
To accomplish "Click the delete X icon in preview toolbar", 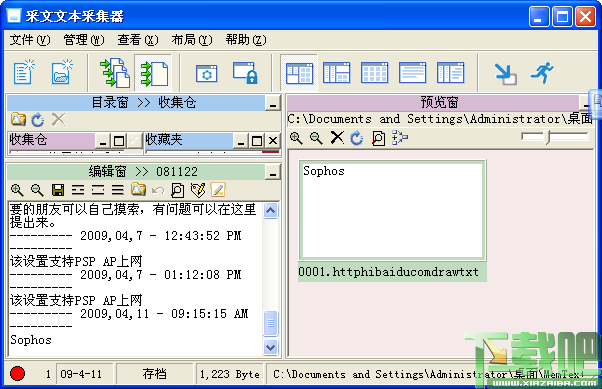I will tap(337, 137).
